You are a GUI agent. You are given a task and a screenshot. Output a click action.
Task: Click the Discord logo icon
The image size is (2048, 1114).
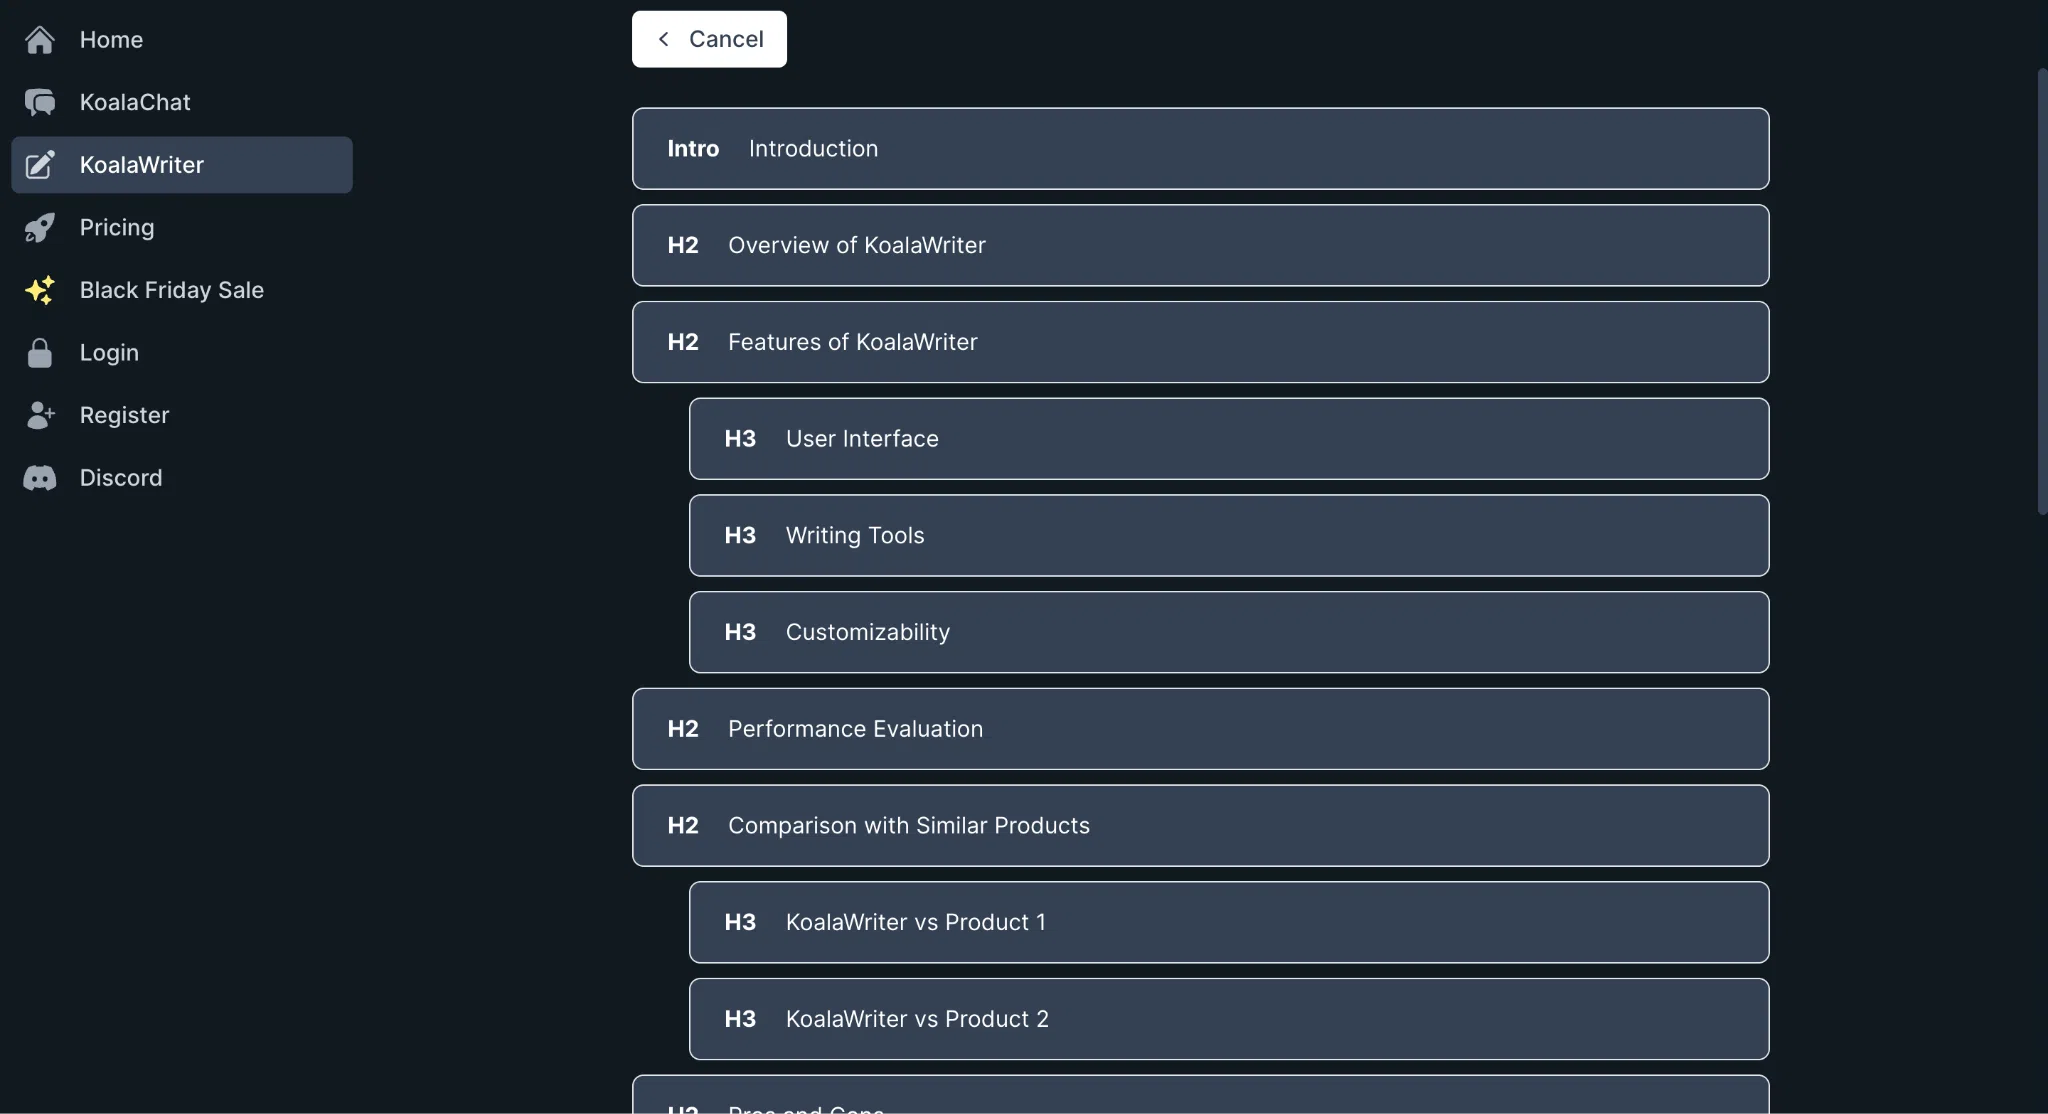coord(40,478)
